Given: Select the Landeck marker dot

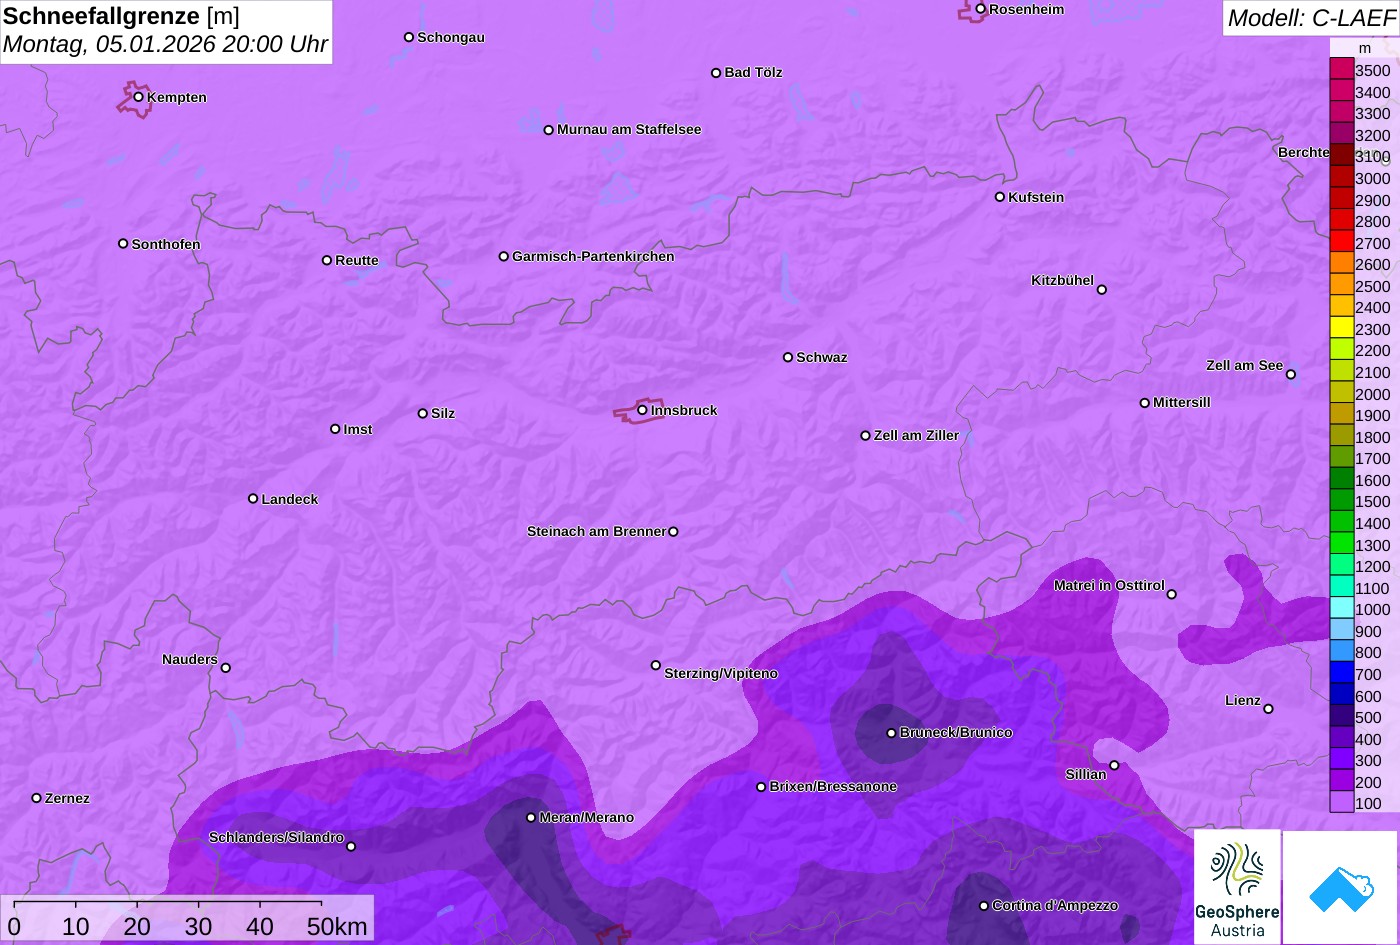Looking at the screenshot, I should 253,499.
